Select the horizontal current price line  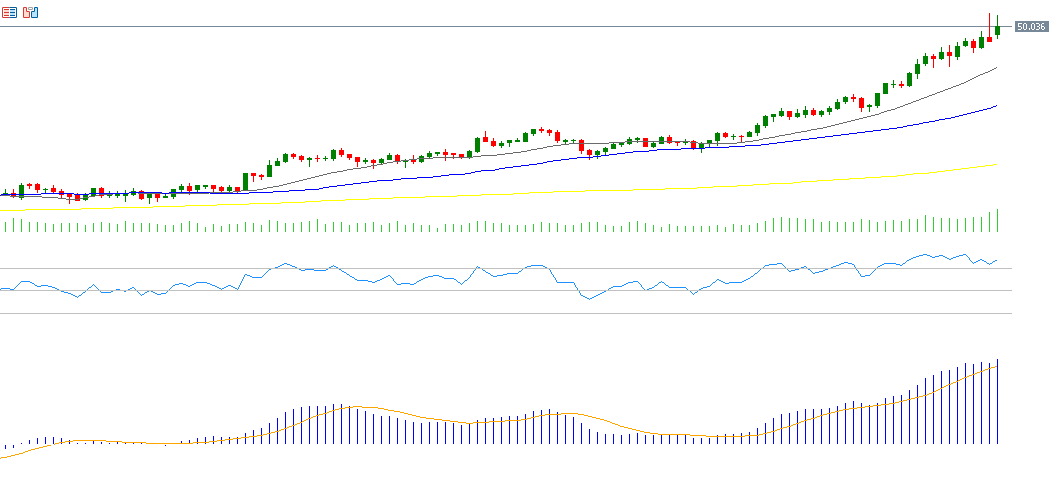(x=500, y=26)
